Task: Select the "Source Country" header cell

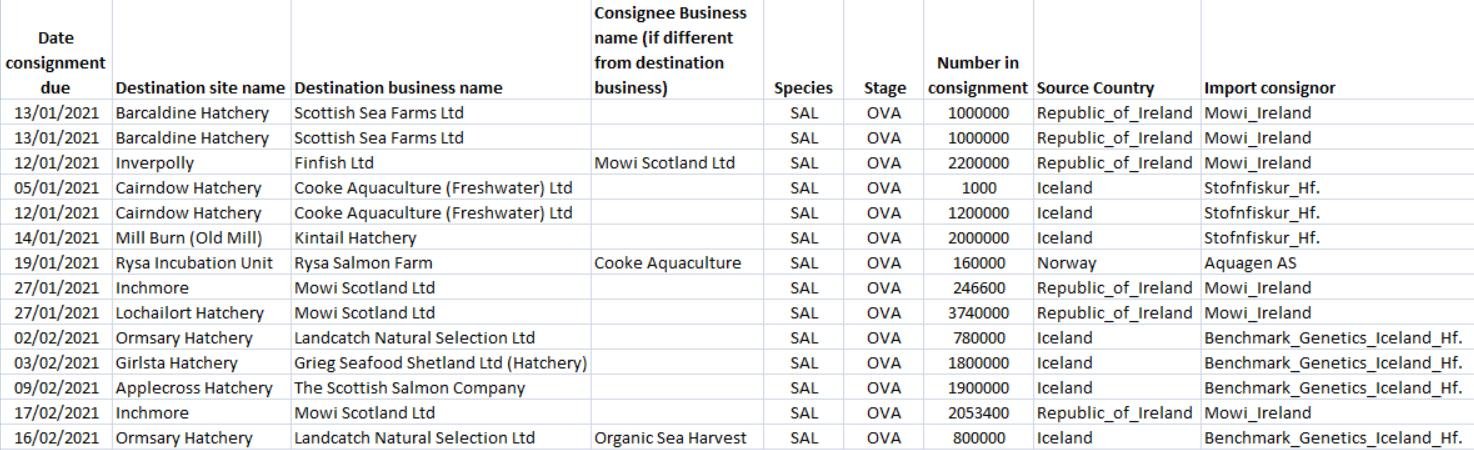Action: (x=1095, y=88)
